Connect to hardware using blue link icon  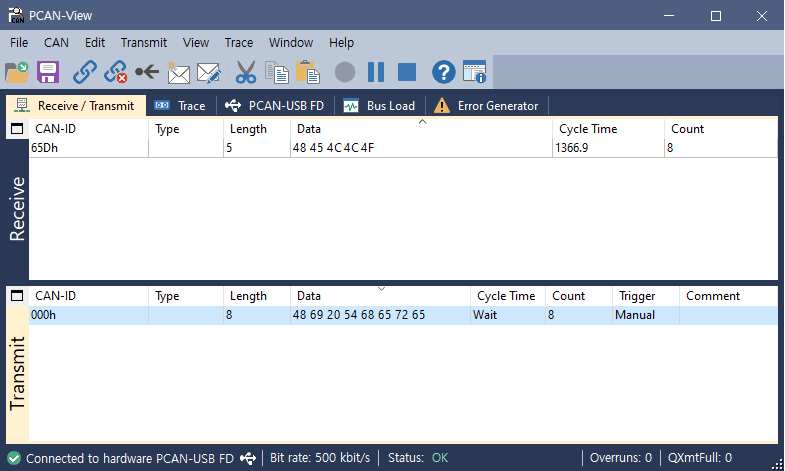(85, 72)
